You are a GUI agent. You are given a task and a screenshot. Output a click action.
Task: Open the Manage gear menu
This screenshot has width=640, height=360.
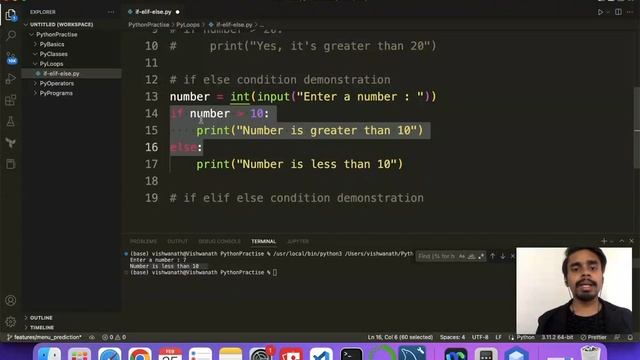pos(11,322)
